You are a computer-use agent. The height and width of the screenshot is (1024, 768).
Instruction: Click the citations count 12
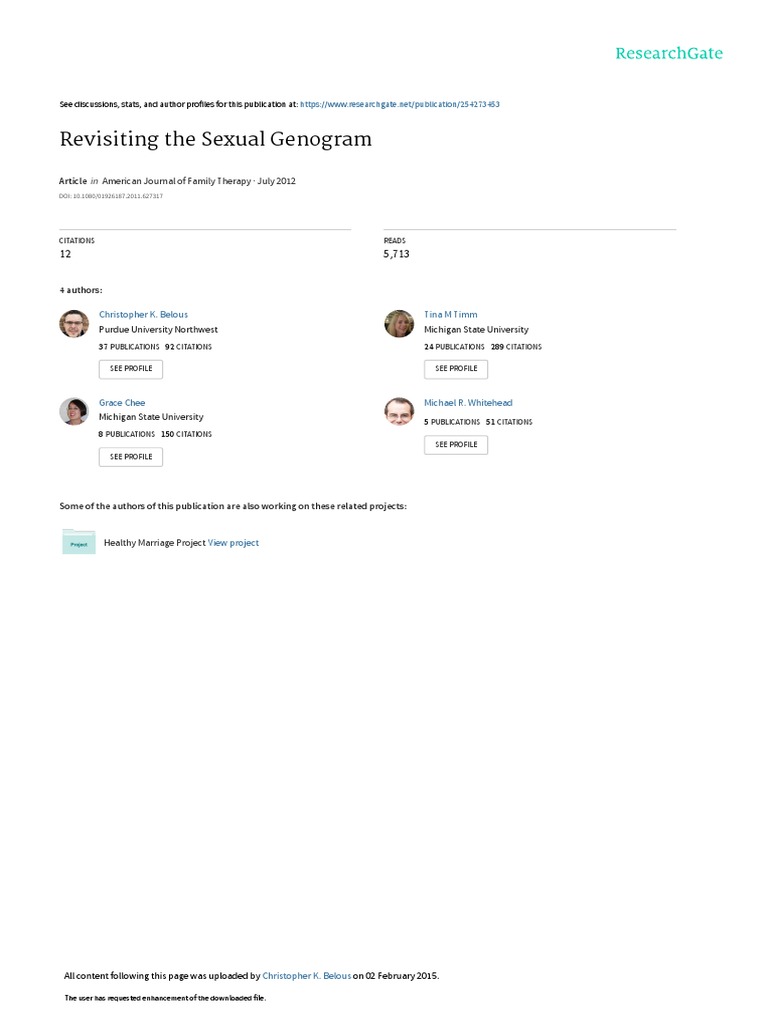coord(66,254)
